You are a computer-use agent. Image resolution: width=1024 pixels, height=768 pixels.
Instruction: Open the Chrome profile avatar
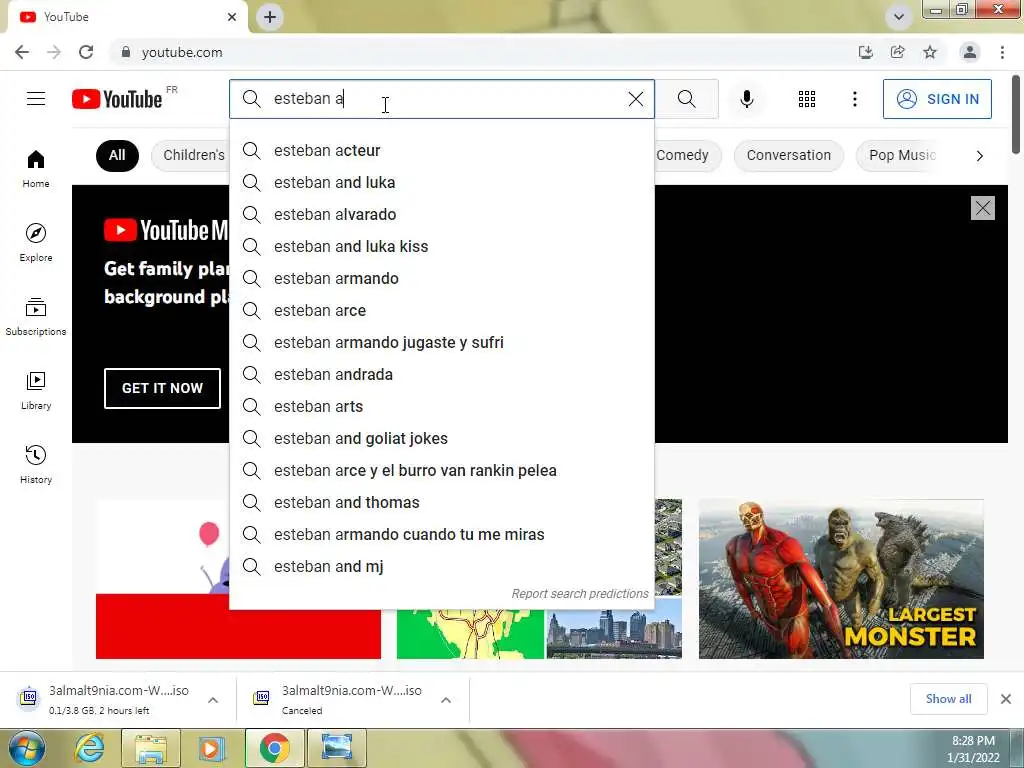[x=970, y=52]
